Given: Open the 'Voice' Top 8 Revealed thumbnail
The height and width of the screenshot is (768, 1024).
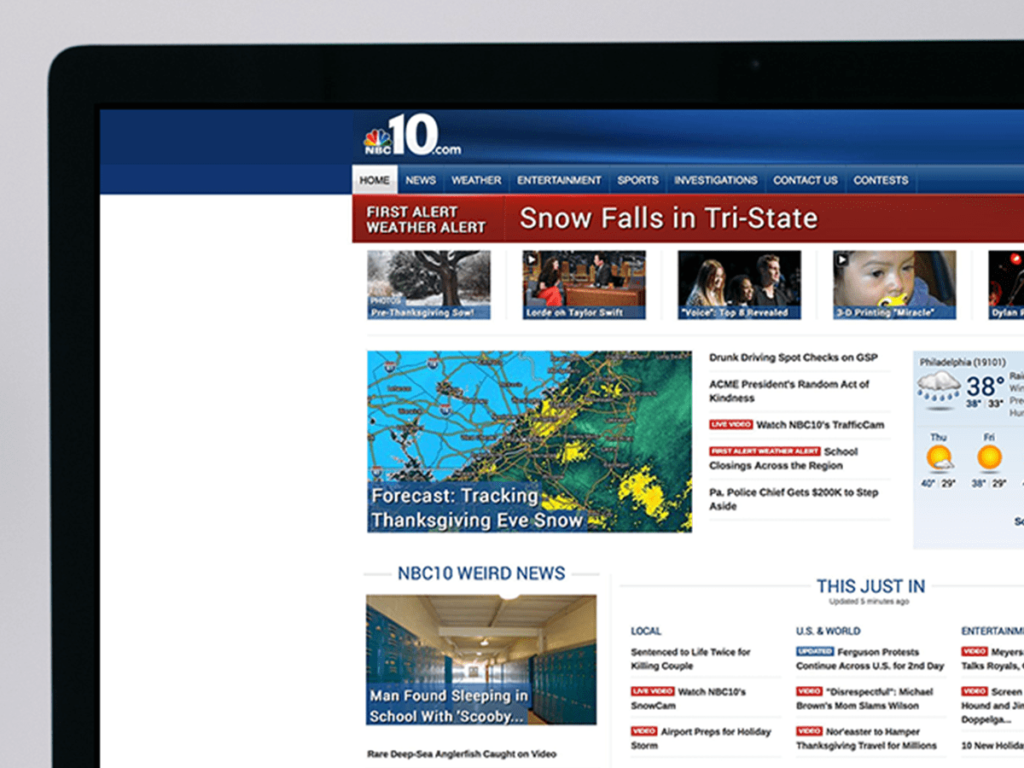Looking at the screenshot, I should tap(739, 285).
